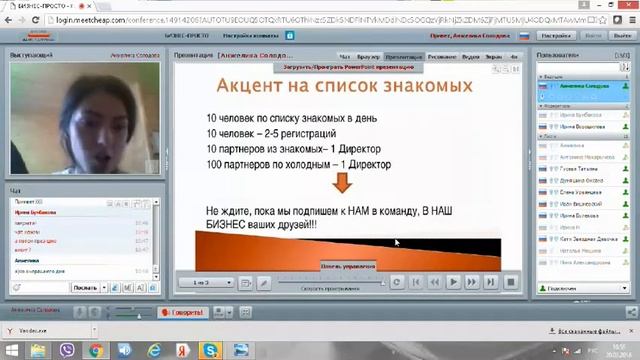Click the Послать send button in chat
This screenshot has height=360, width=640.
pos(85,288)
